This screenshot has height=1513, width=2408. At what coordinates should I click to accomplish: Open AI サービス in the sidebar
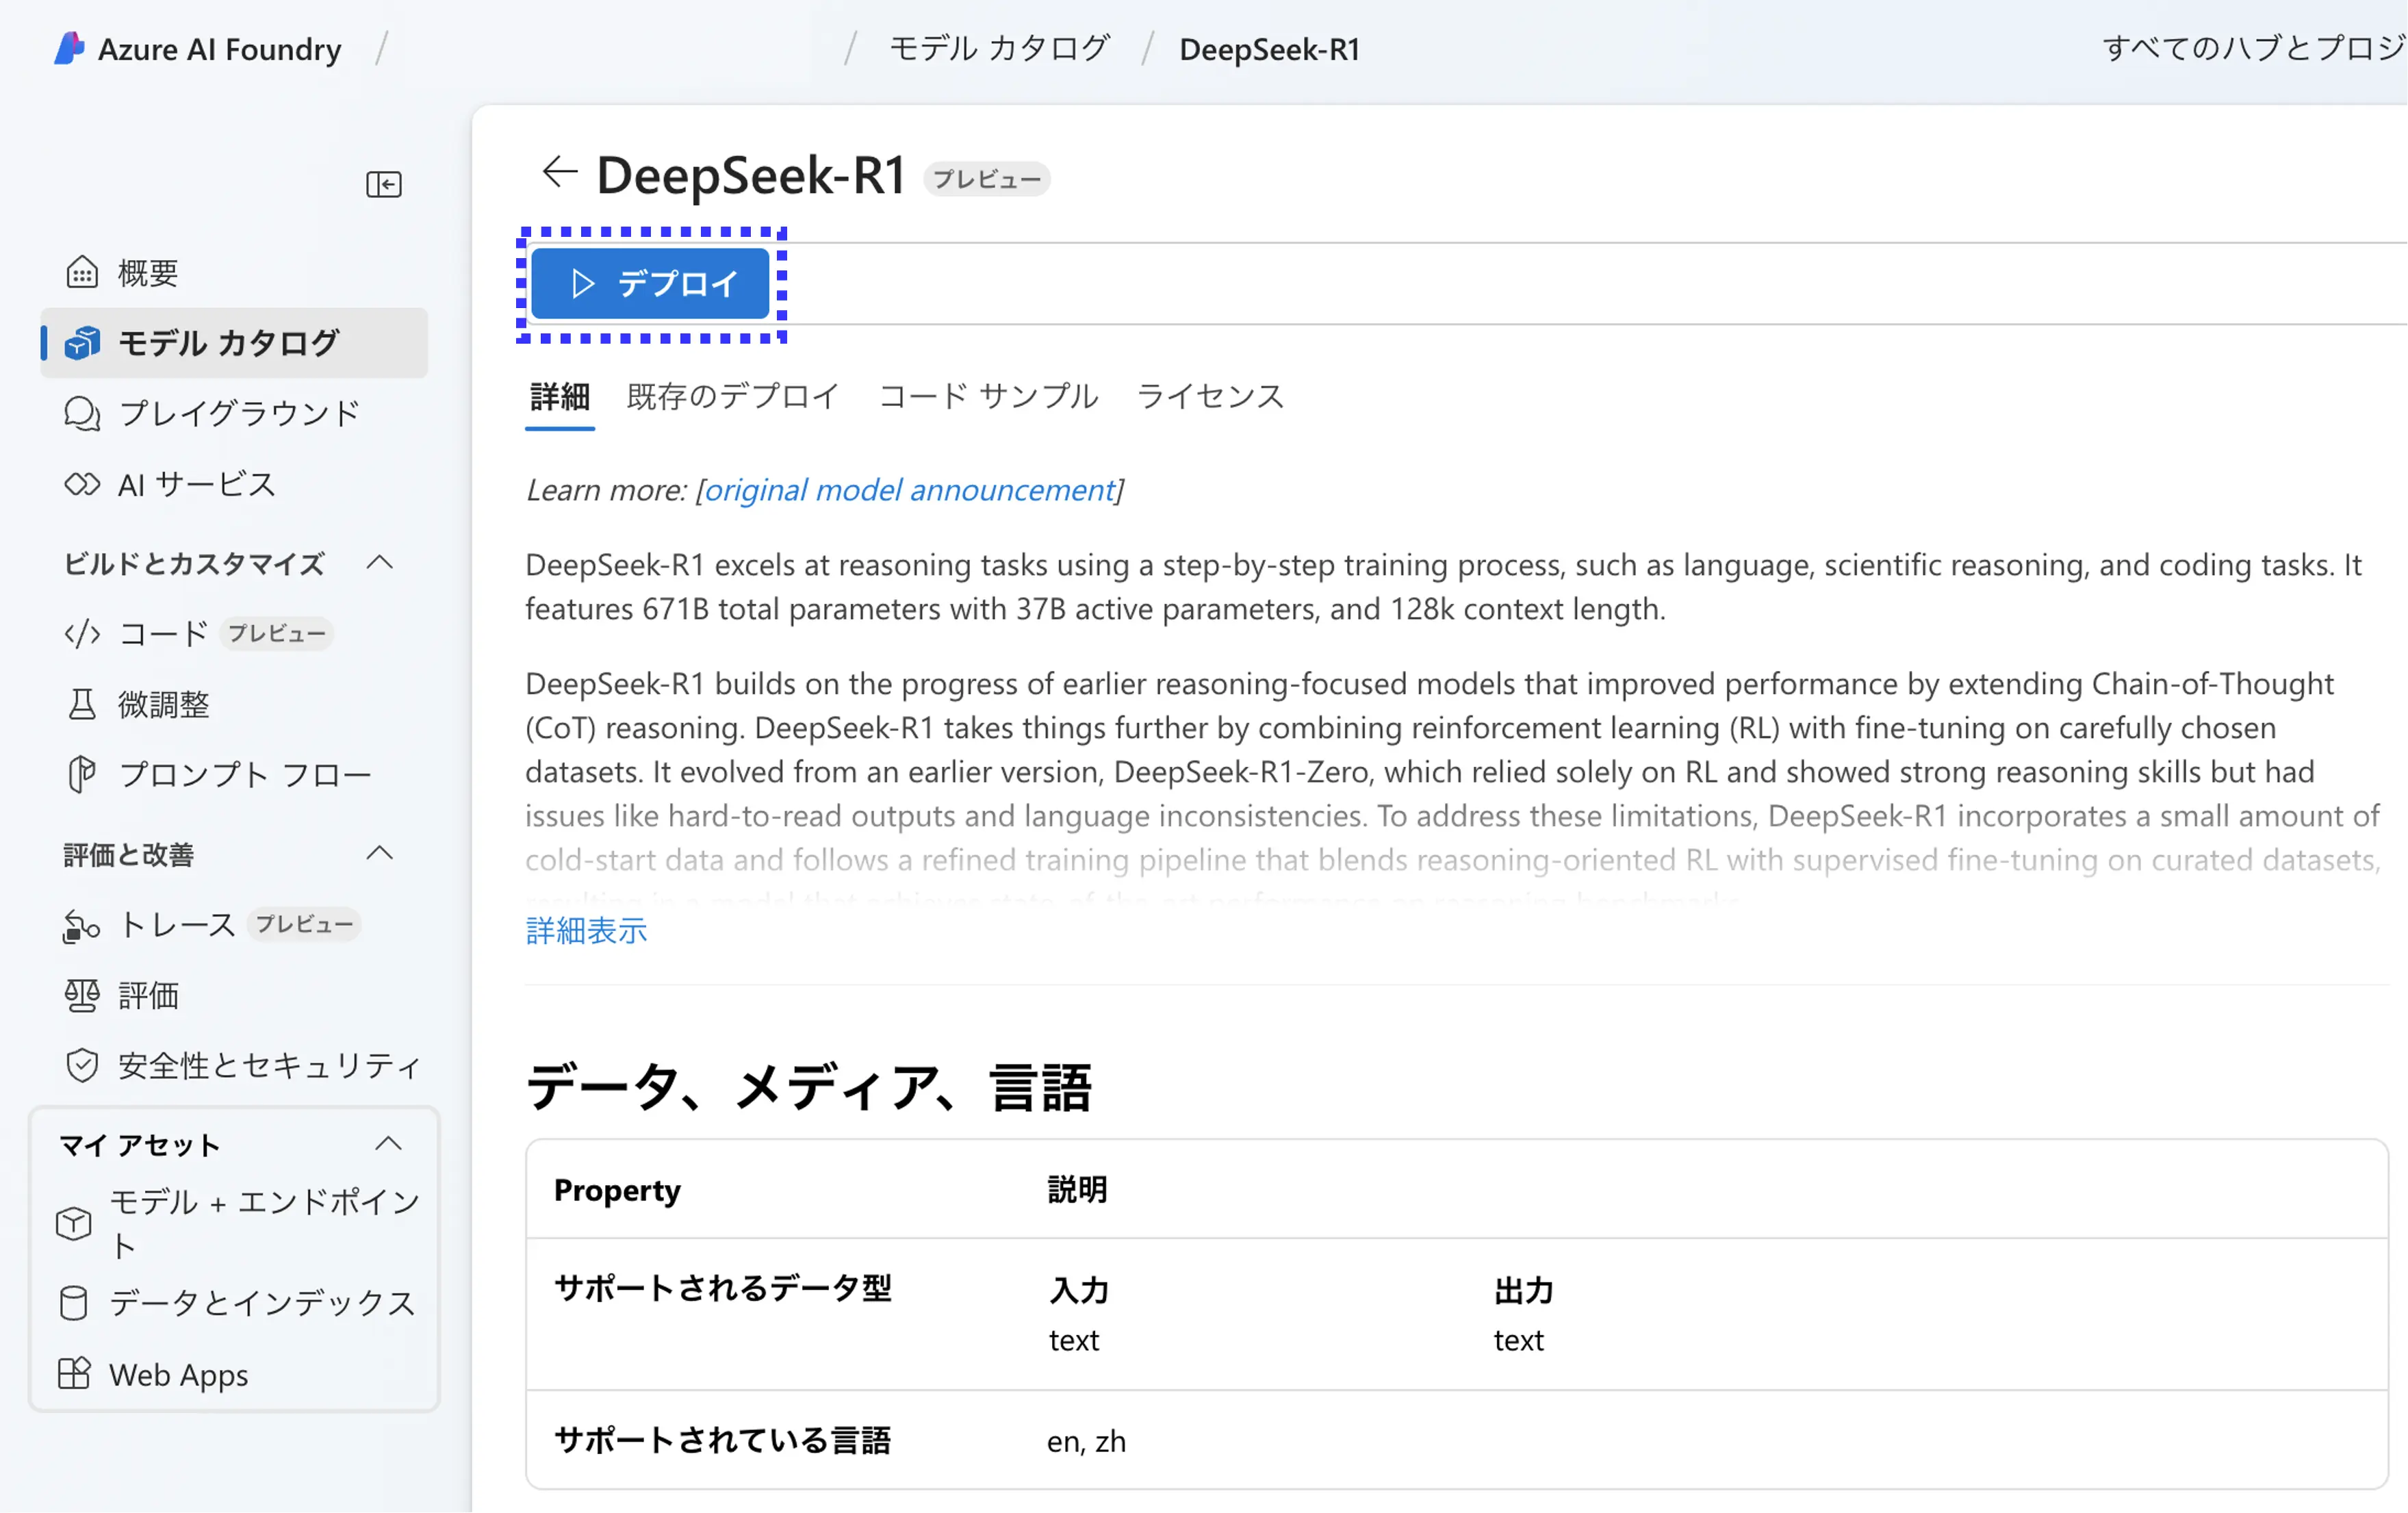point(234,484)
